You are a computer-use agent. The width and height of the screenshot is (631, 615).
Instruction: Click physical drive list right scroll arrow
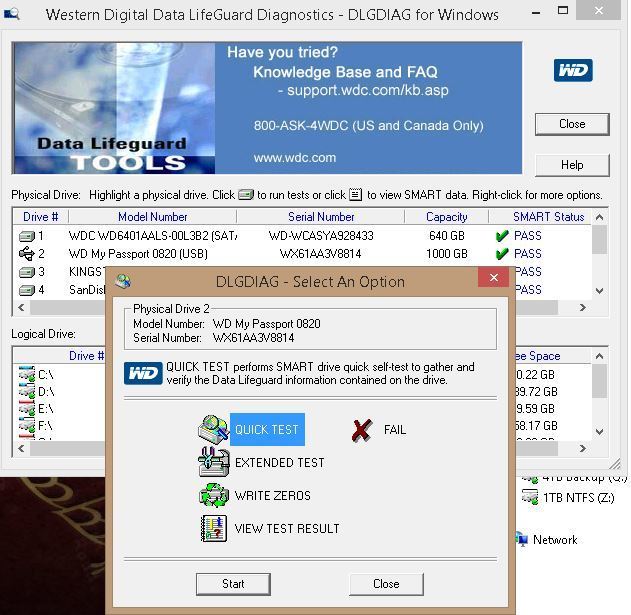(582, 308)
